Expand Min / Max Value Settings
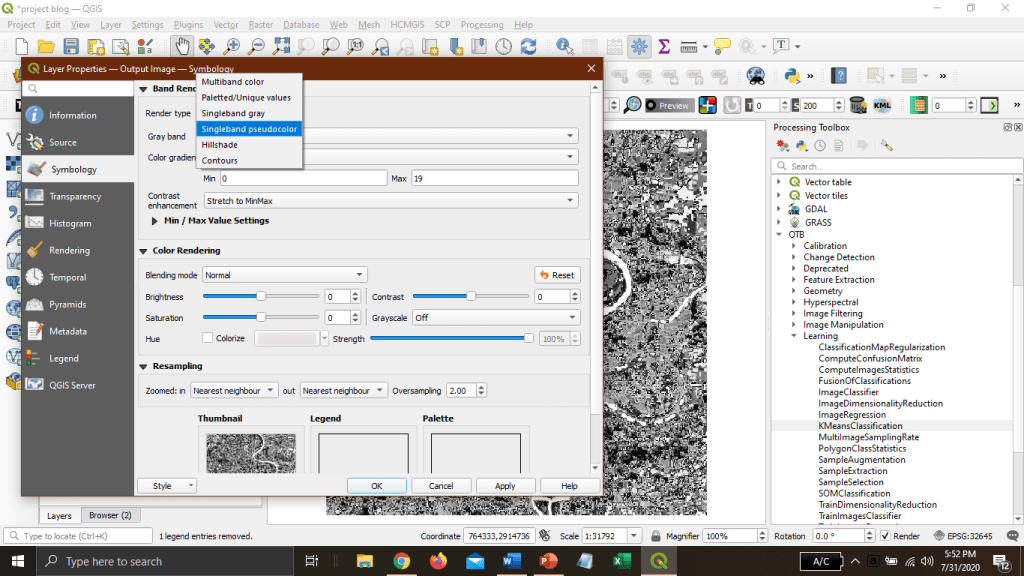The image size is (1024, 576). [x=155, y=220]
